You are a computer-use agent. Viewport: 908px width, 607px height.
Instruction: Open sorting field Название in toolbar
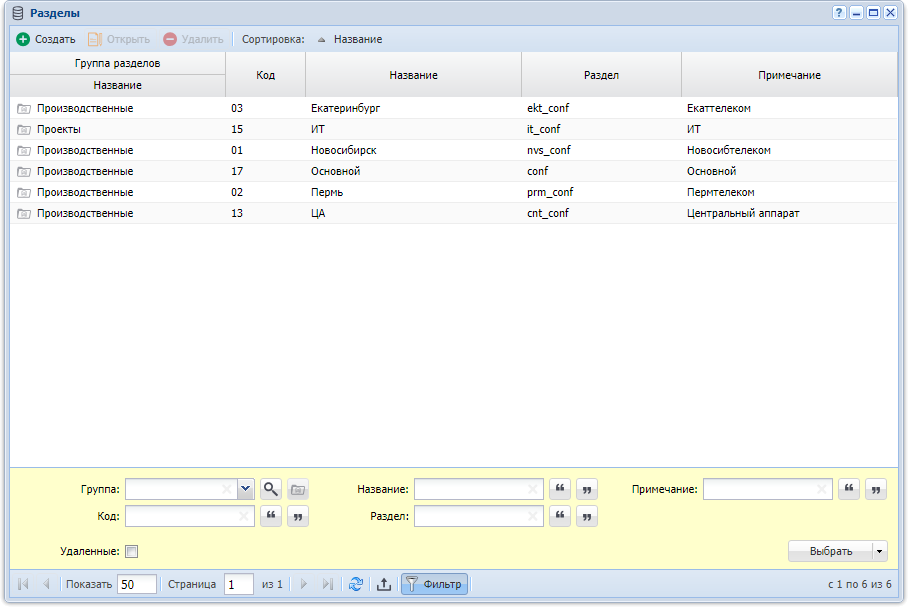(x=358, y=39)
